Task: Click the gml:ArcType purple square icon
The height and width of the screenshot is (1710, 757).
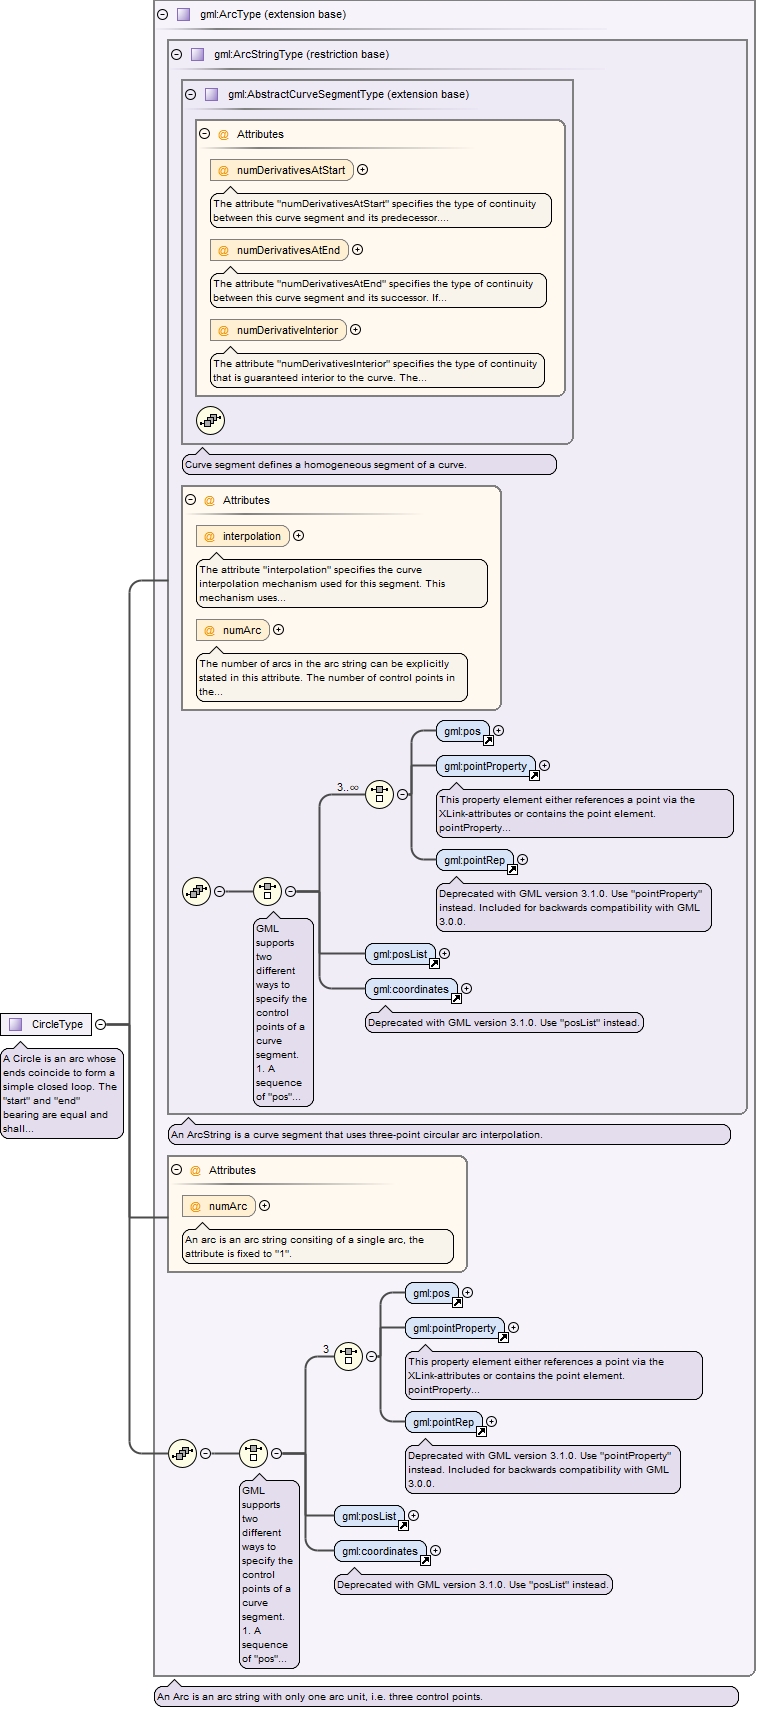Action: (183, 15)
